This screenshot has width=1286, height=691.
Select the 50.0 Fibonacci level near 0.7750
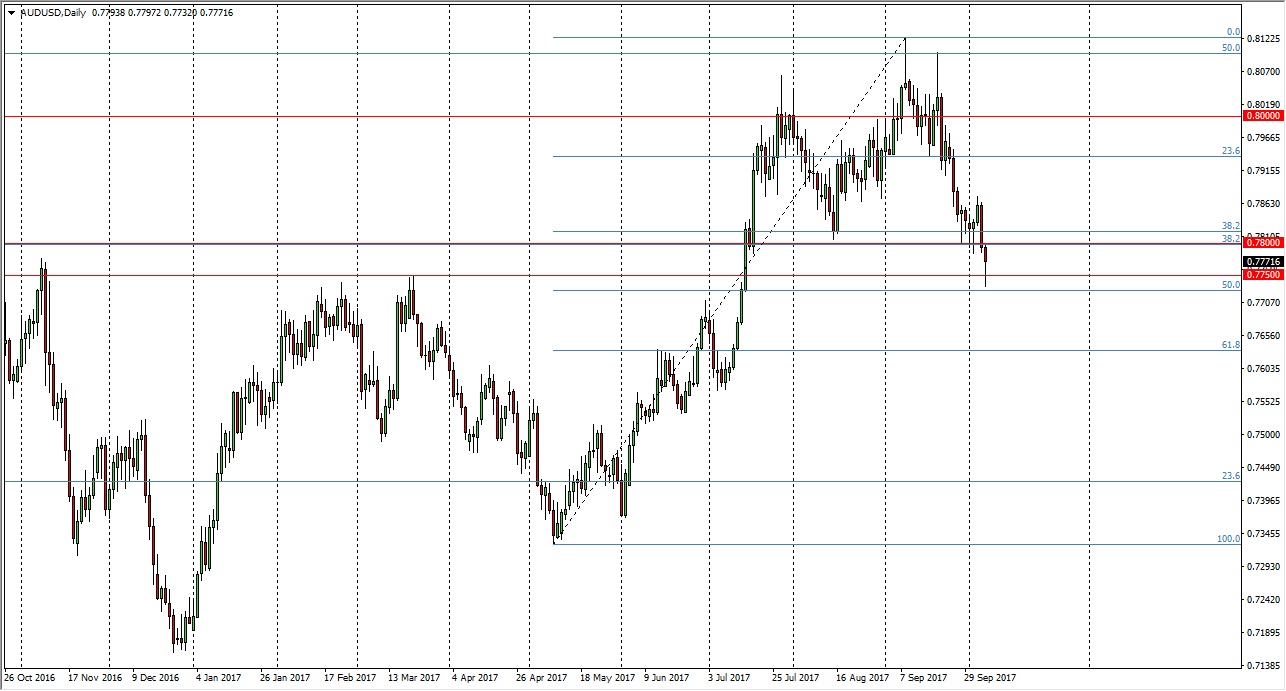(700, 292)
